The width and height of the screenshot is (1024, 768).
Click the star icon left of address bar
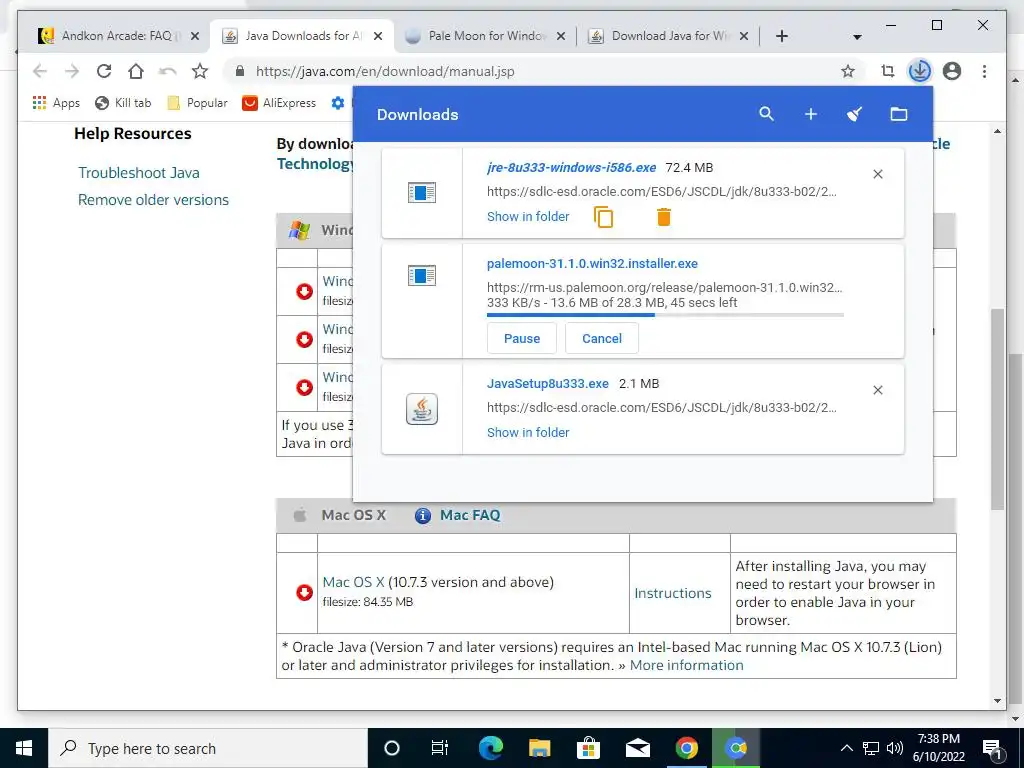pos(200,71)
